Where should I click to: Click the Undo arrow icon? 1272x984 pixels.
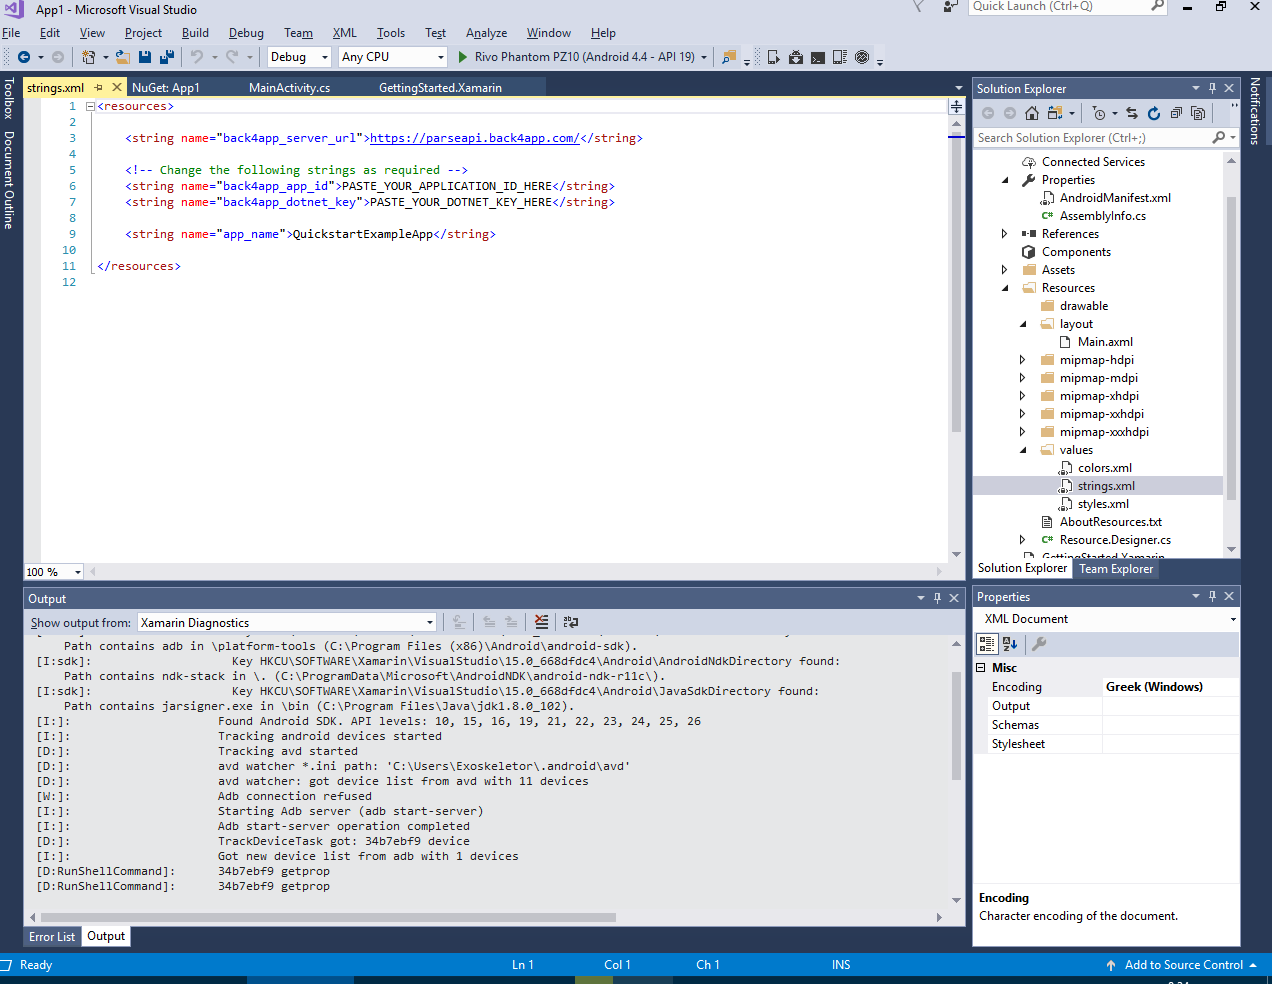(197, 57)
